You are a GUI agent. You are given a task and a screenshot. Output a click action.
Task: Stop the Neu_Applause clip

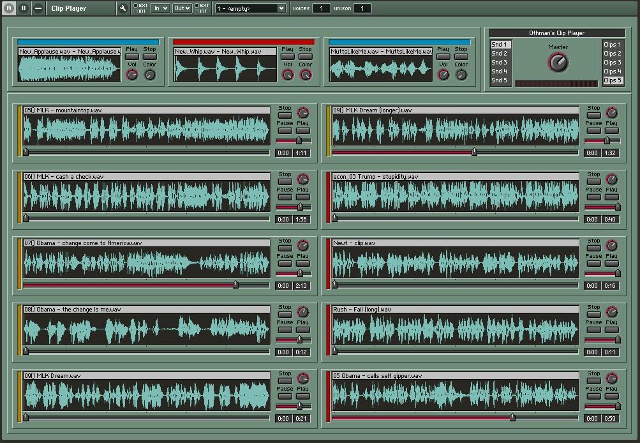click(150, 56)
